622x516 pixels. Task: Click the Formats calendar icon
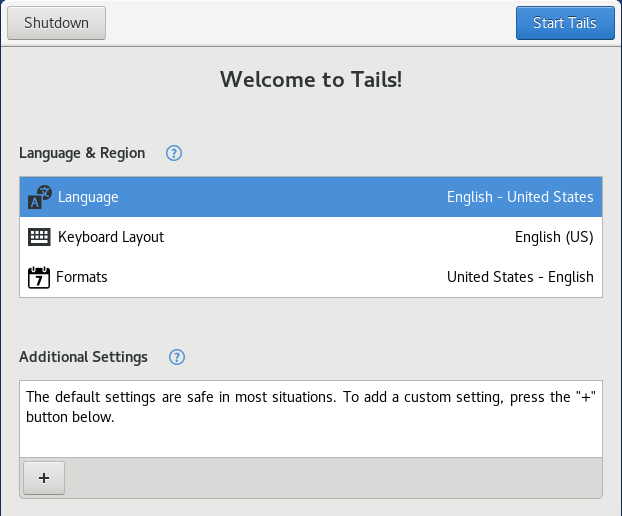[x=39, y=277]
